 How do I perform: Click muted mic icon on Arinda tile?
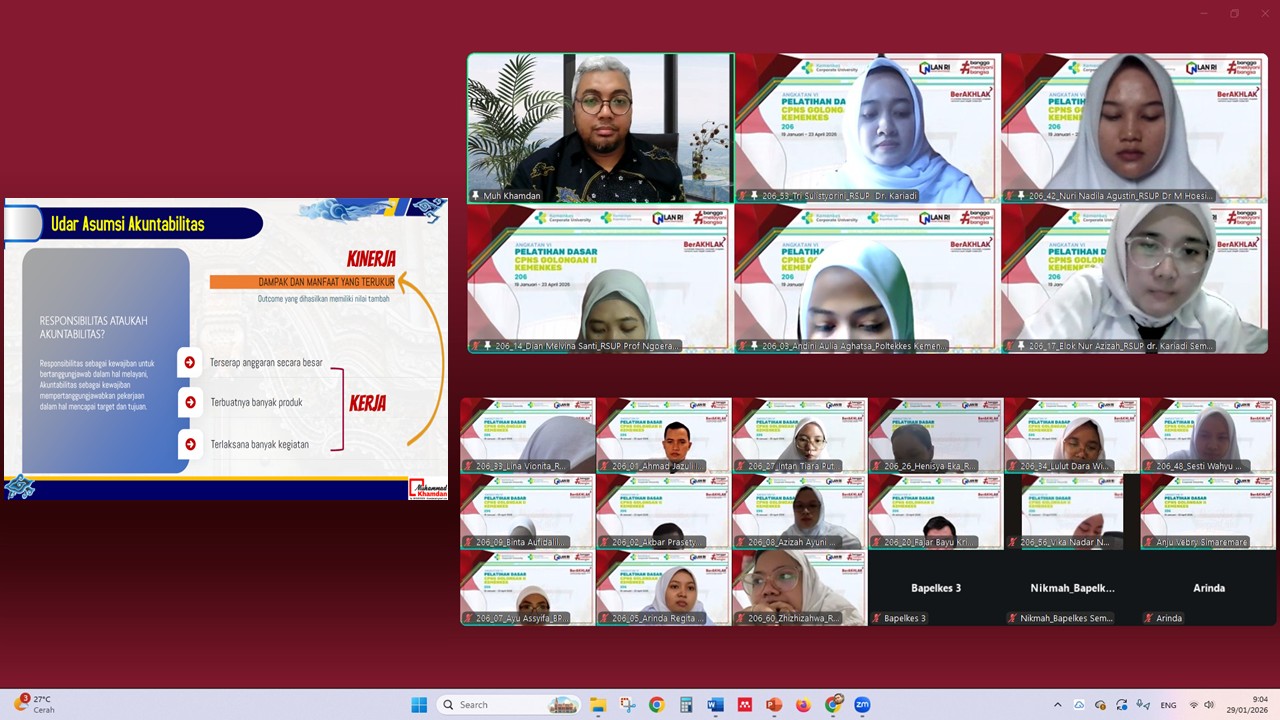tap(1149, 619)
